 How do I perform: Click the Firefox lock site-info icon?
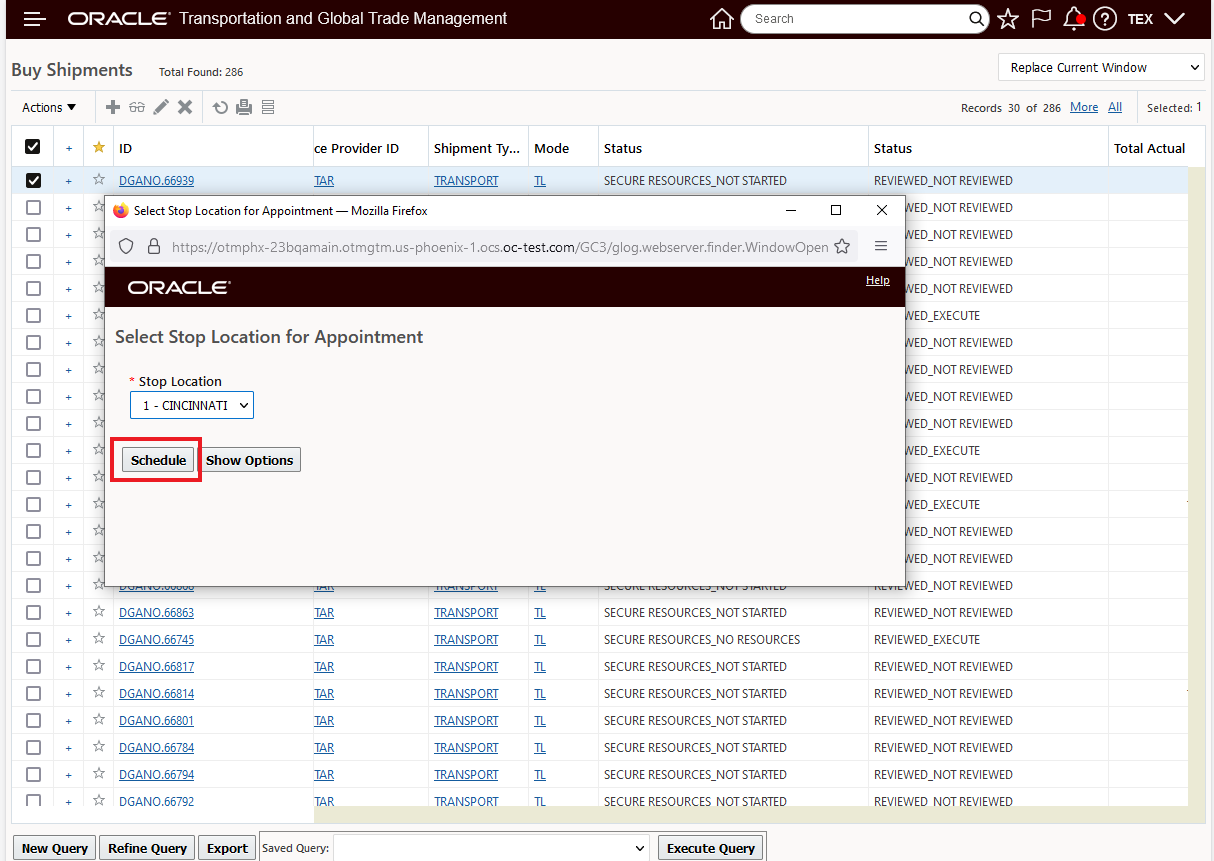pyautogui.click(x=153, y=246)
